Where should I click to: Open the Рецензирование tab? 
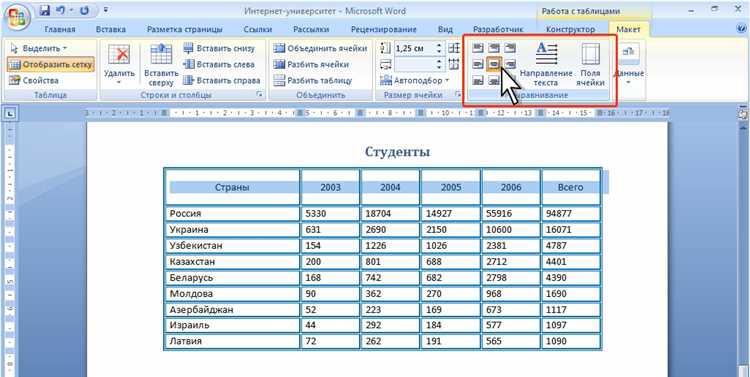tap(384, 29)
